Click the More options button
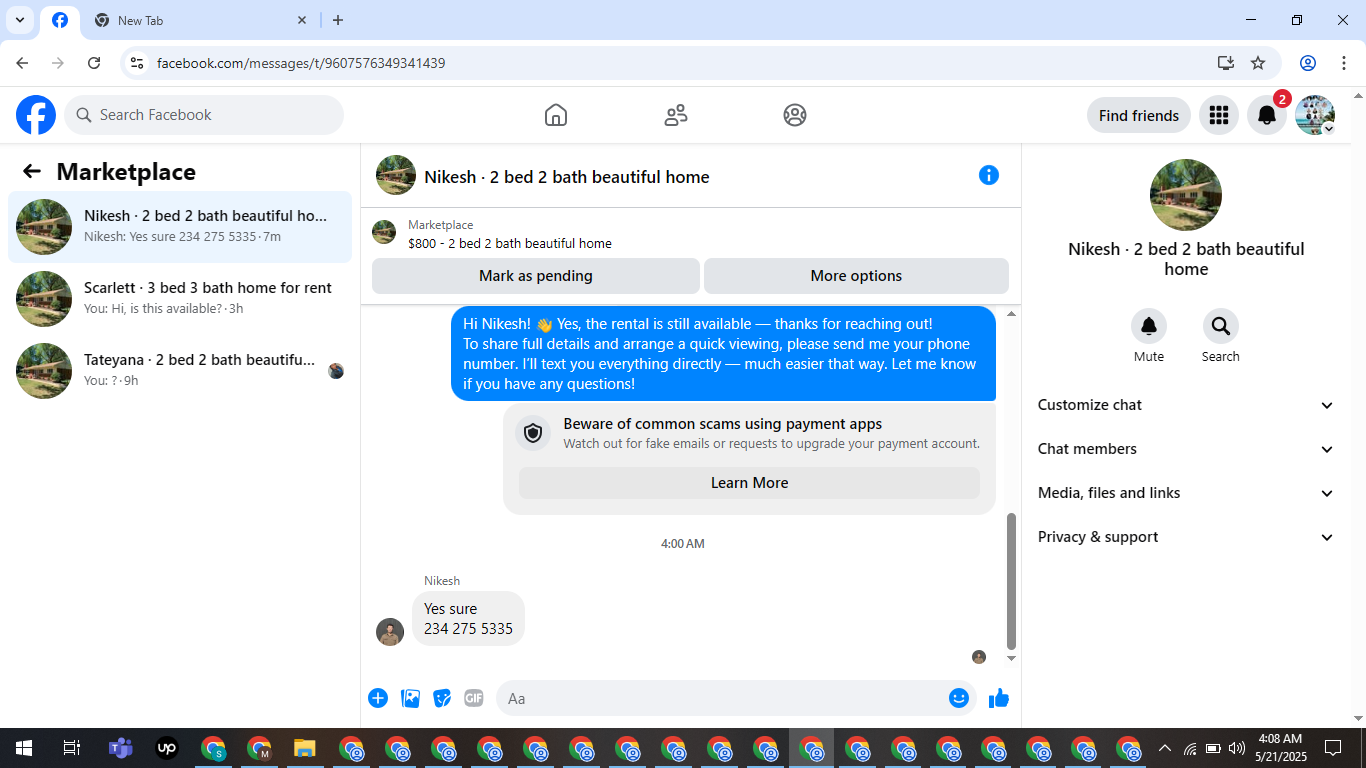This screenshot has width=1366, height=768. click(856, 276)
